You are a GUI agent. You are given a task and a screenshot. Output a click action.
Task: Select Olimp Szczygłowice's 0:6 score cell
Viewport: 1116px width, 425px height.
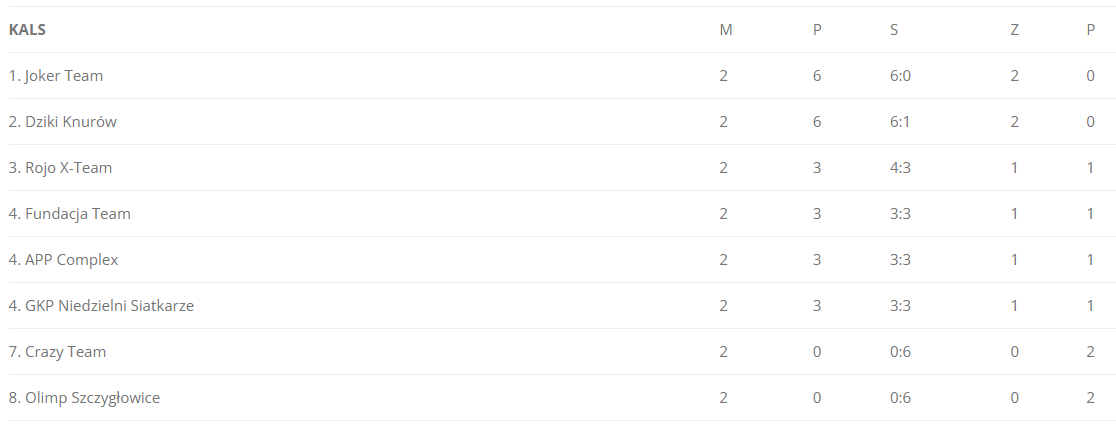coord(900,398)
